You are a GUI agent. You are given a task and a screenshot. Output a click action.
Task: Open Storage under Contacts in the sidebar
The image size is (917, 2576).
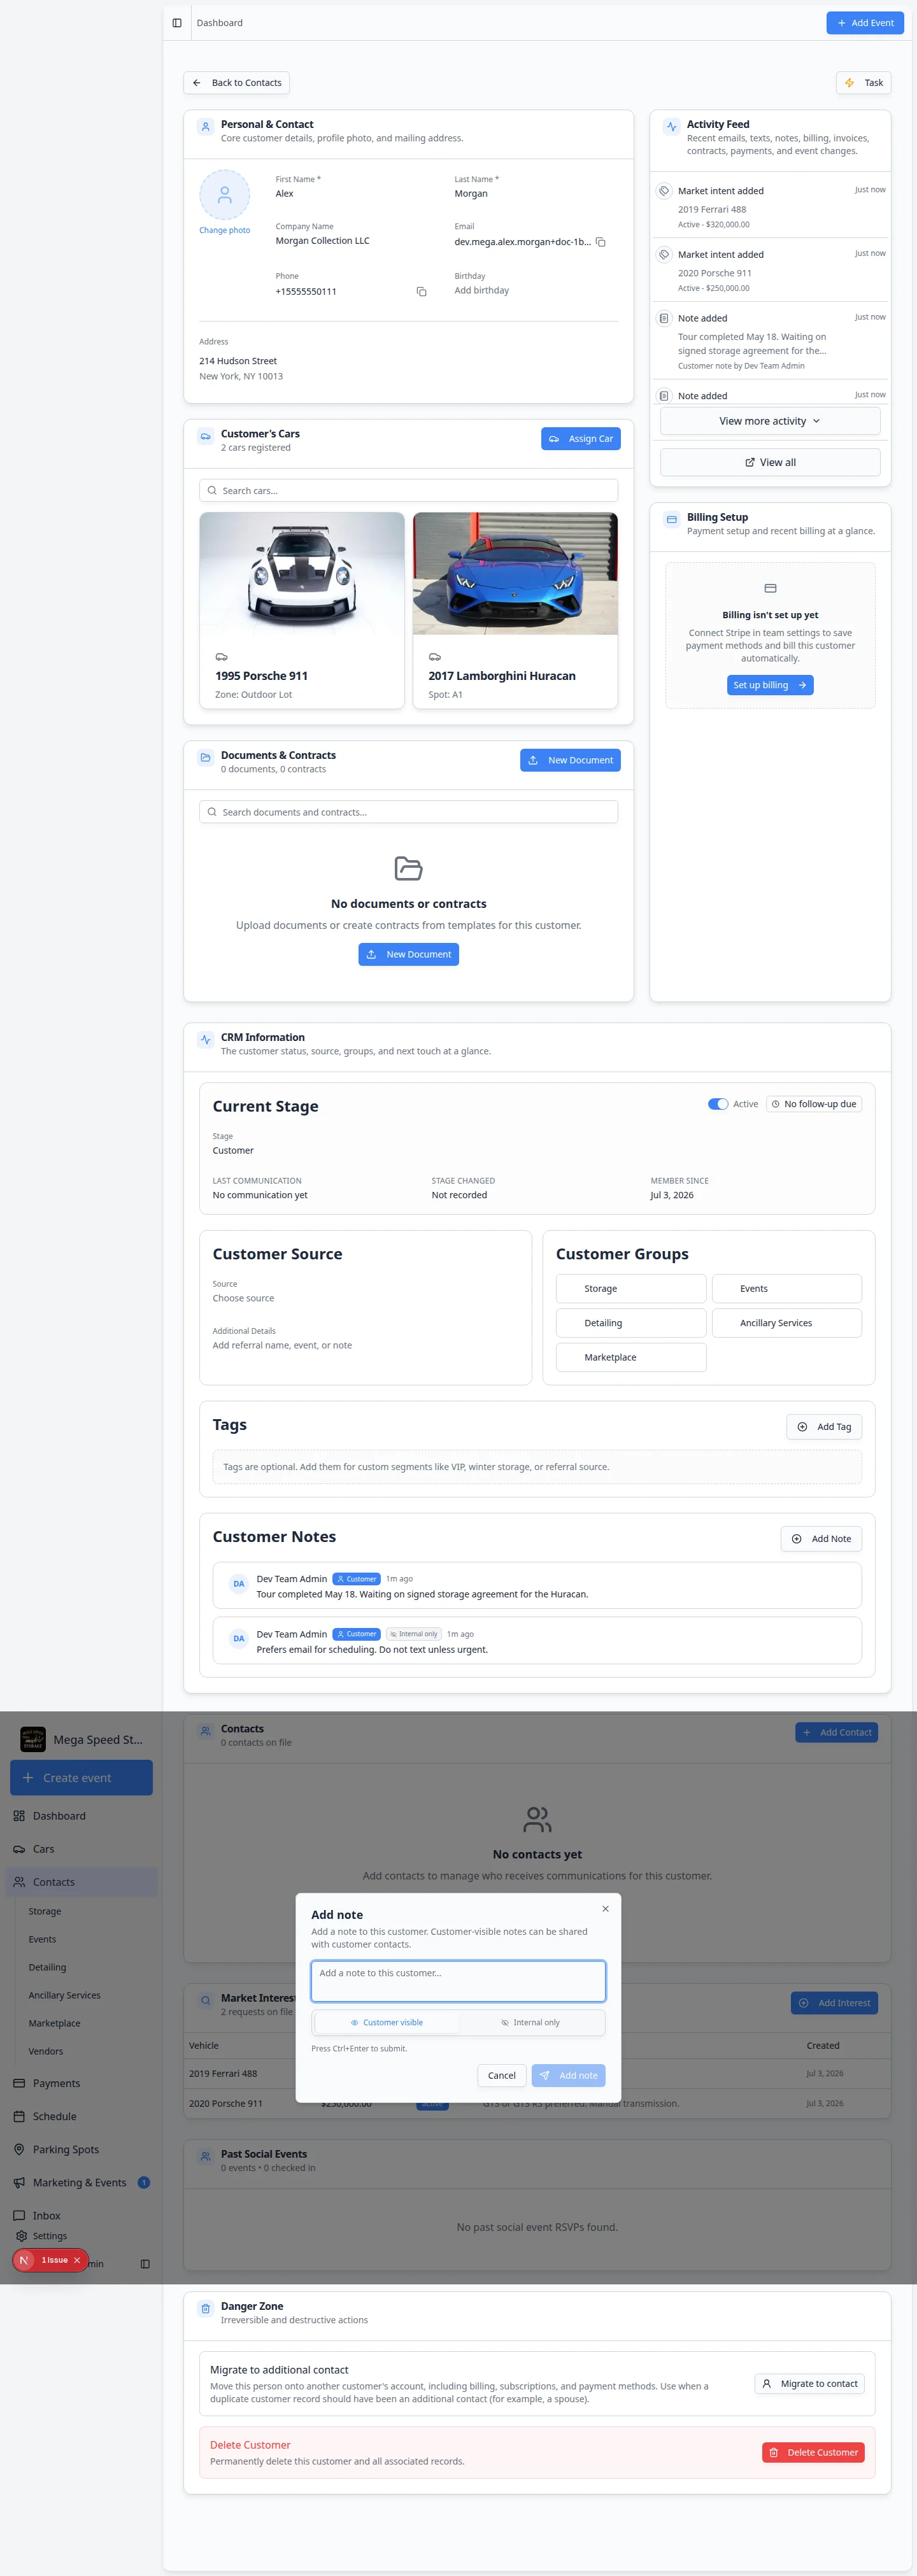click(45, 1911)
